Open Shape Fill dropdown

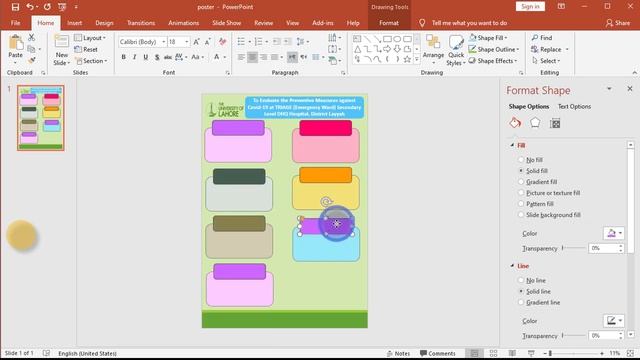point(488,38)
